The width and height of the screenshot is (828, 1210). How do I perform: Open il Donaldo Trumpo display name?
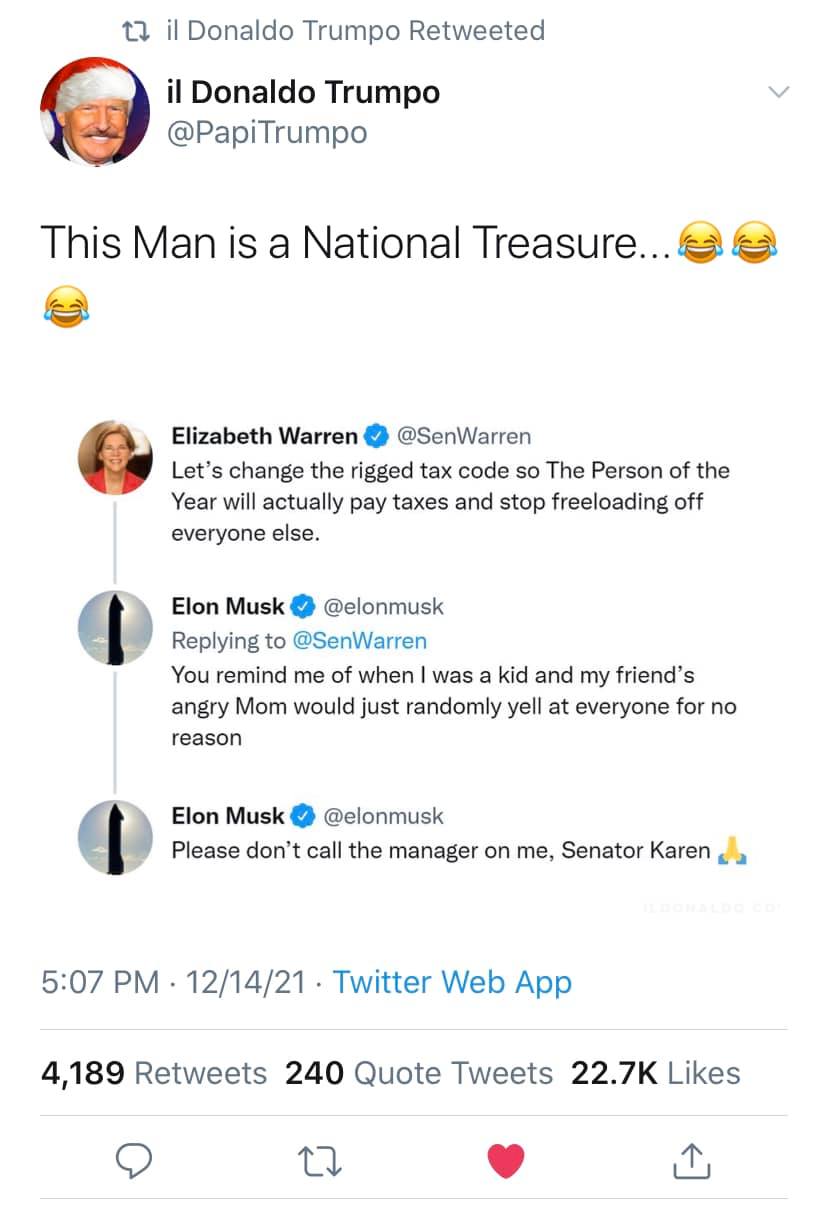coord(304,93)
